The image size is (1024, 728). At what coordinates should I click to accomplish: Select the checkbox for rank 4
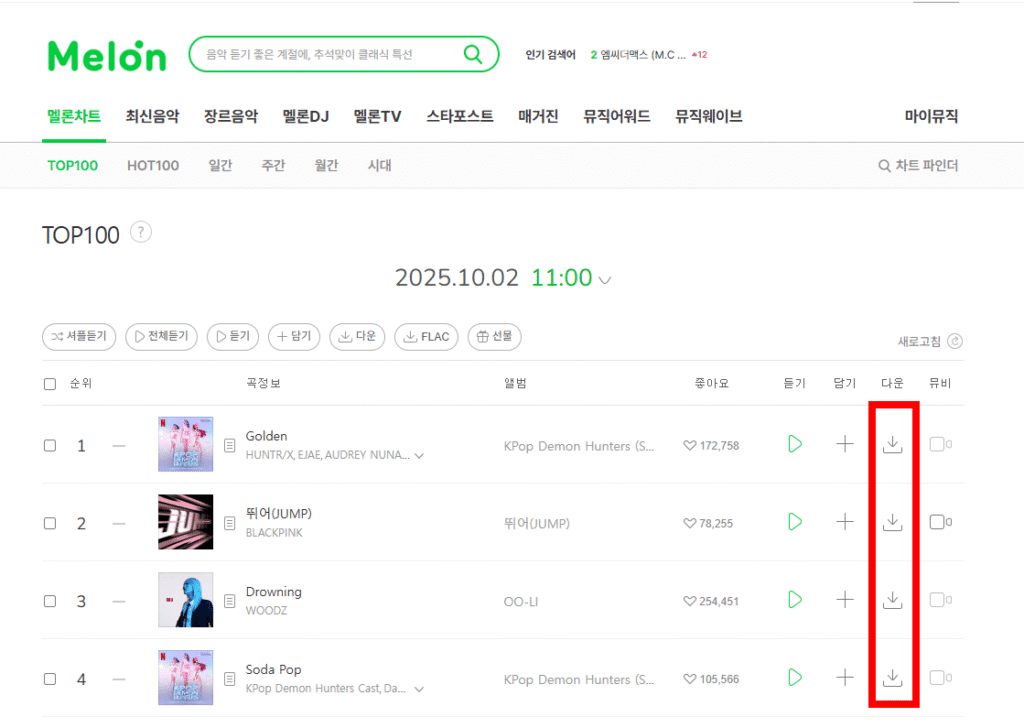pos(50,680)
